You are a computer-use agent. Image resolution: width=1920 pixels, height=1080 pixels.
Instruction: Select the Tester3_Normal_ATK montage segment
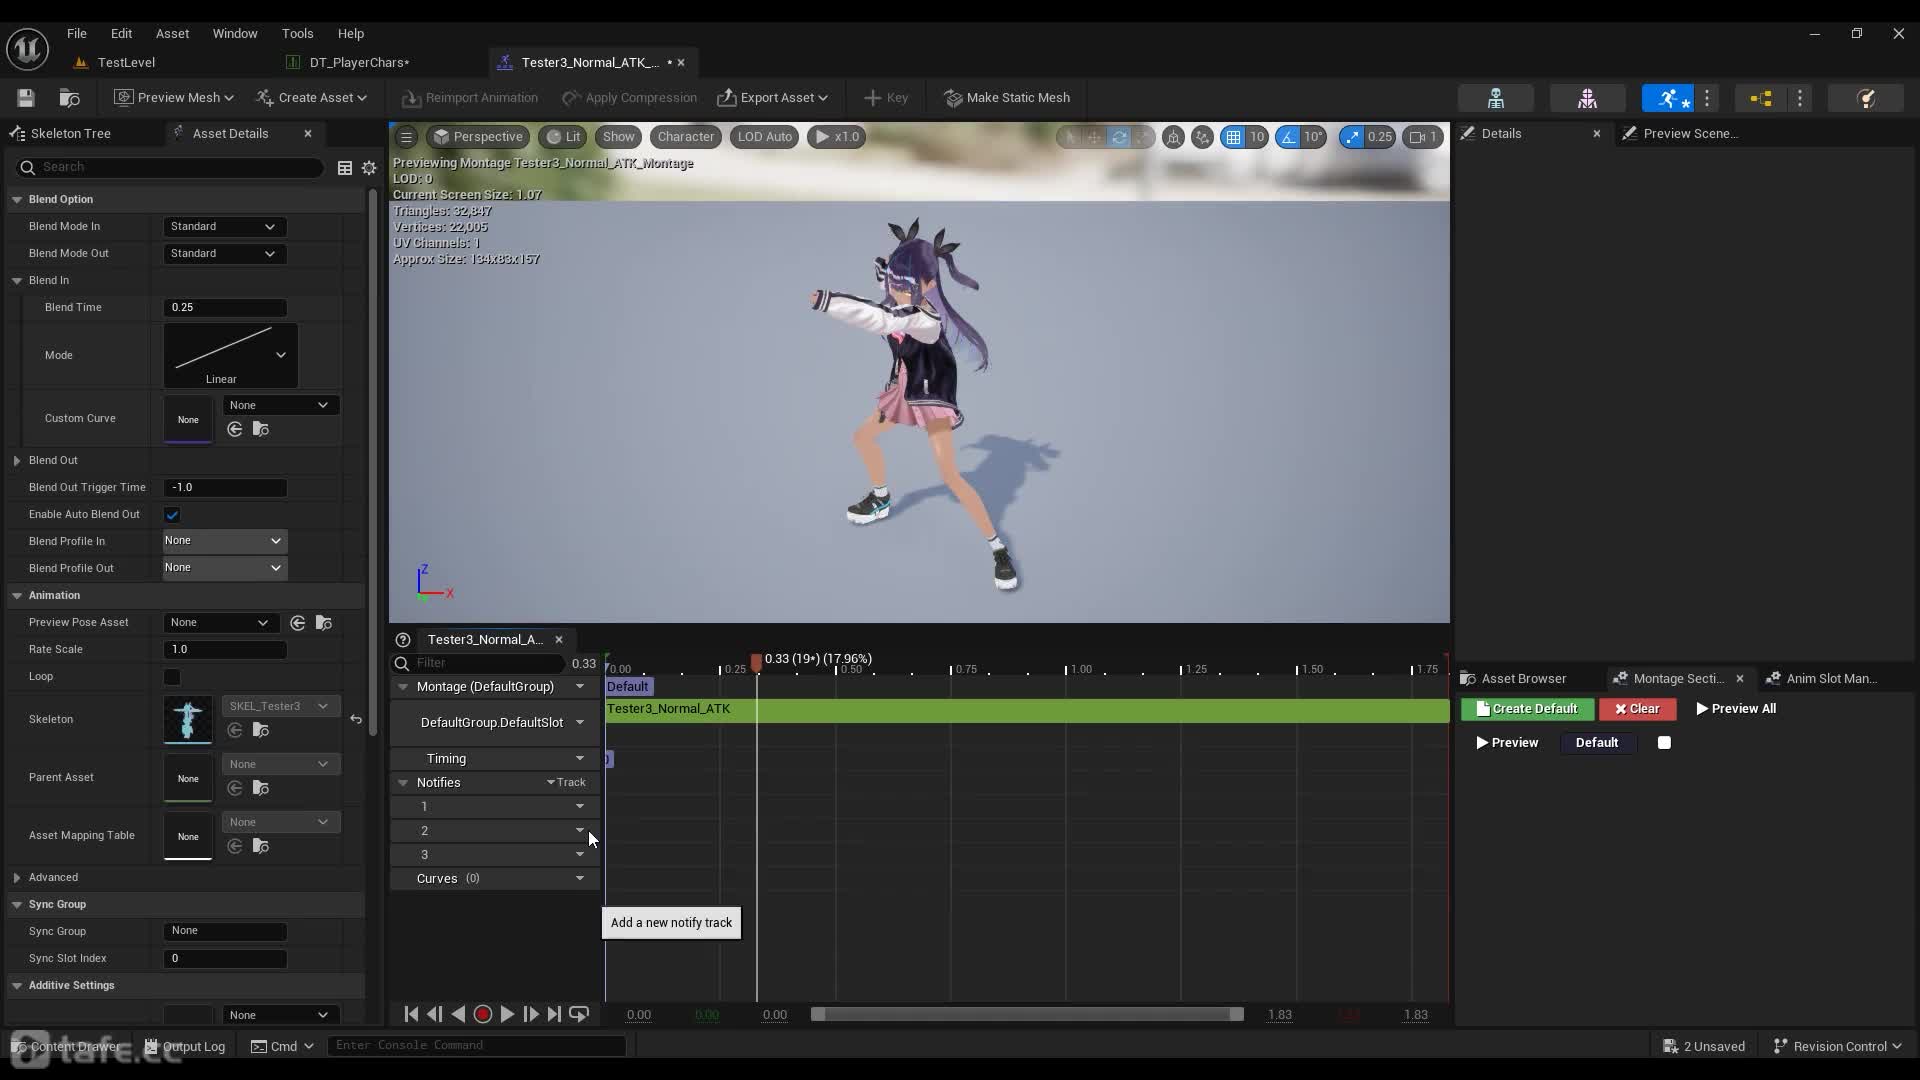coord(1027,710)
